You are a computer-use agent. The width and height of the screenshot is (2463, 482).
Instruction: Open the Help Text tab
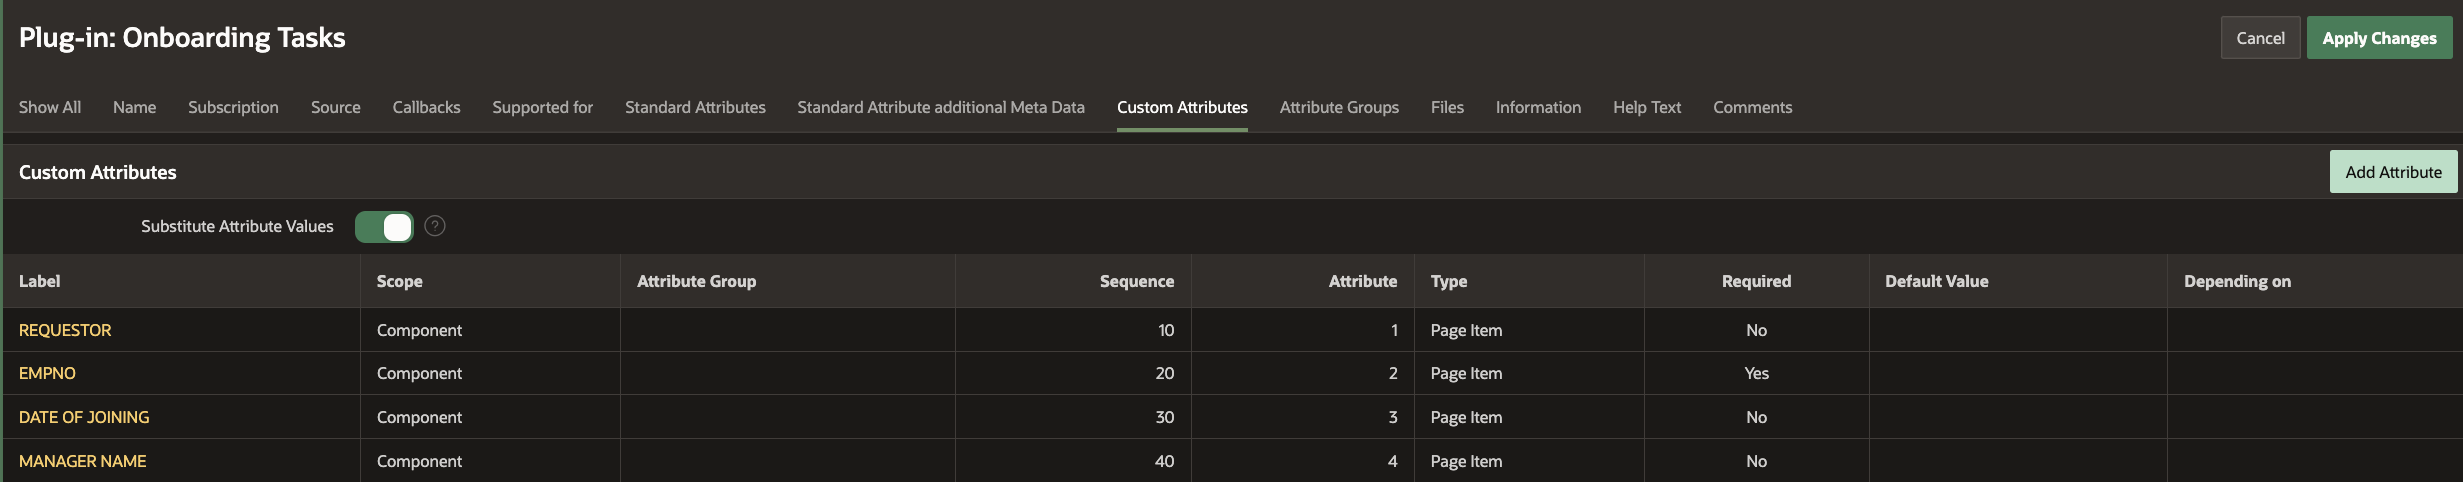(1646, 107)
